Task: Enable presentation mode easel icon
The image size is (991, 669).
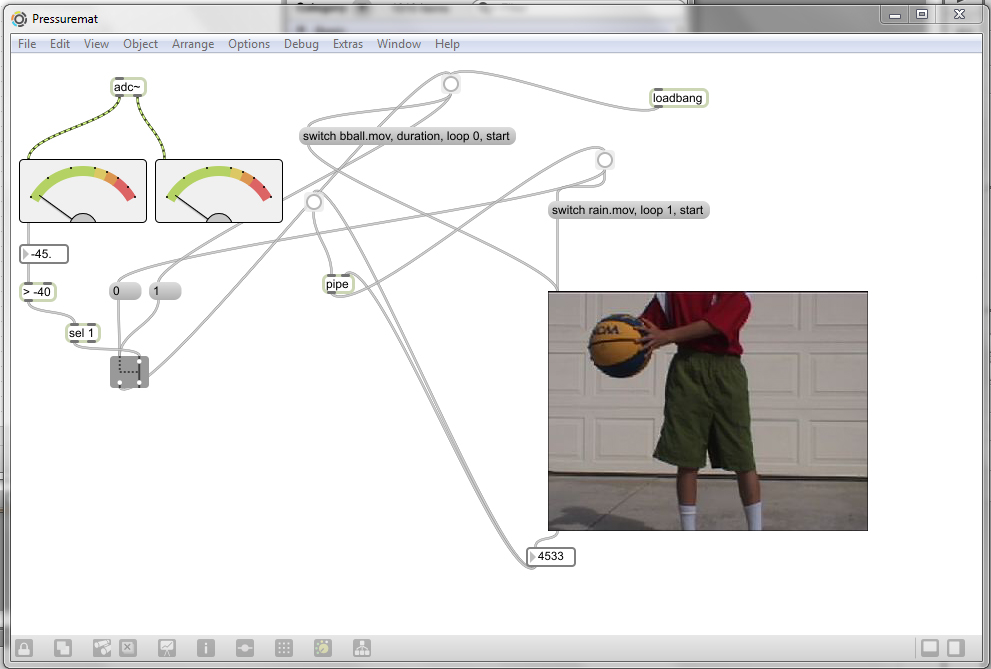Action: 167,648
